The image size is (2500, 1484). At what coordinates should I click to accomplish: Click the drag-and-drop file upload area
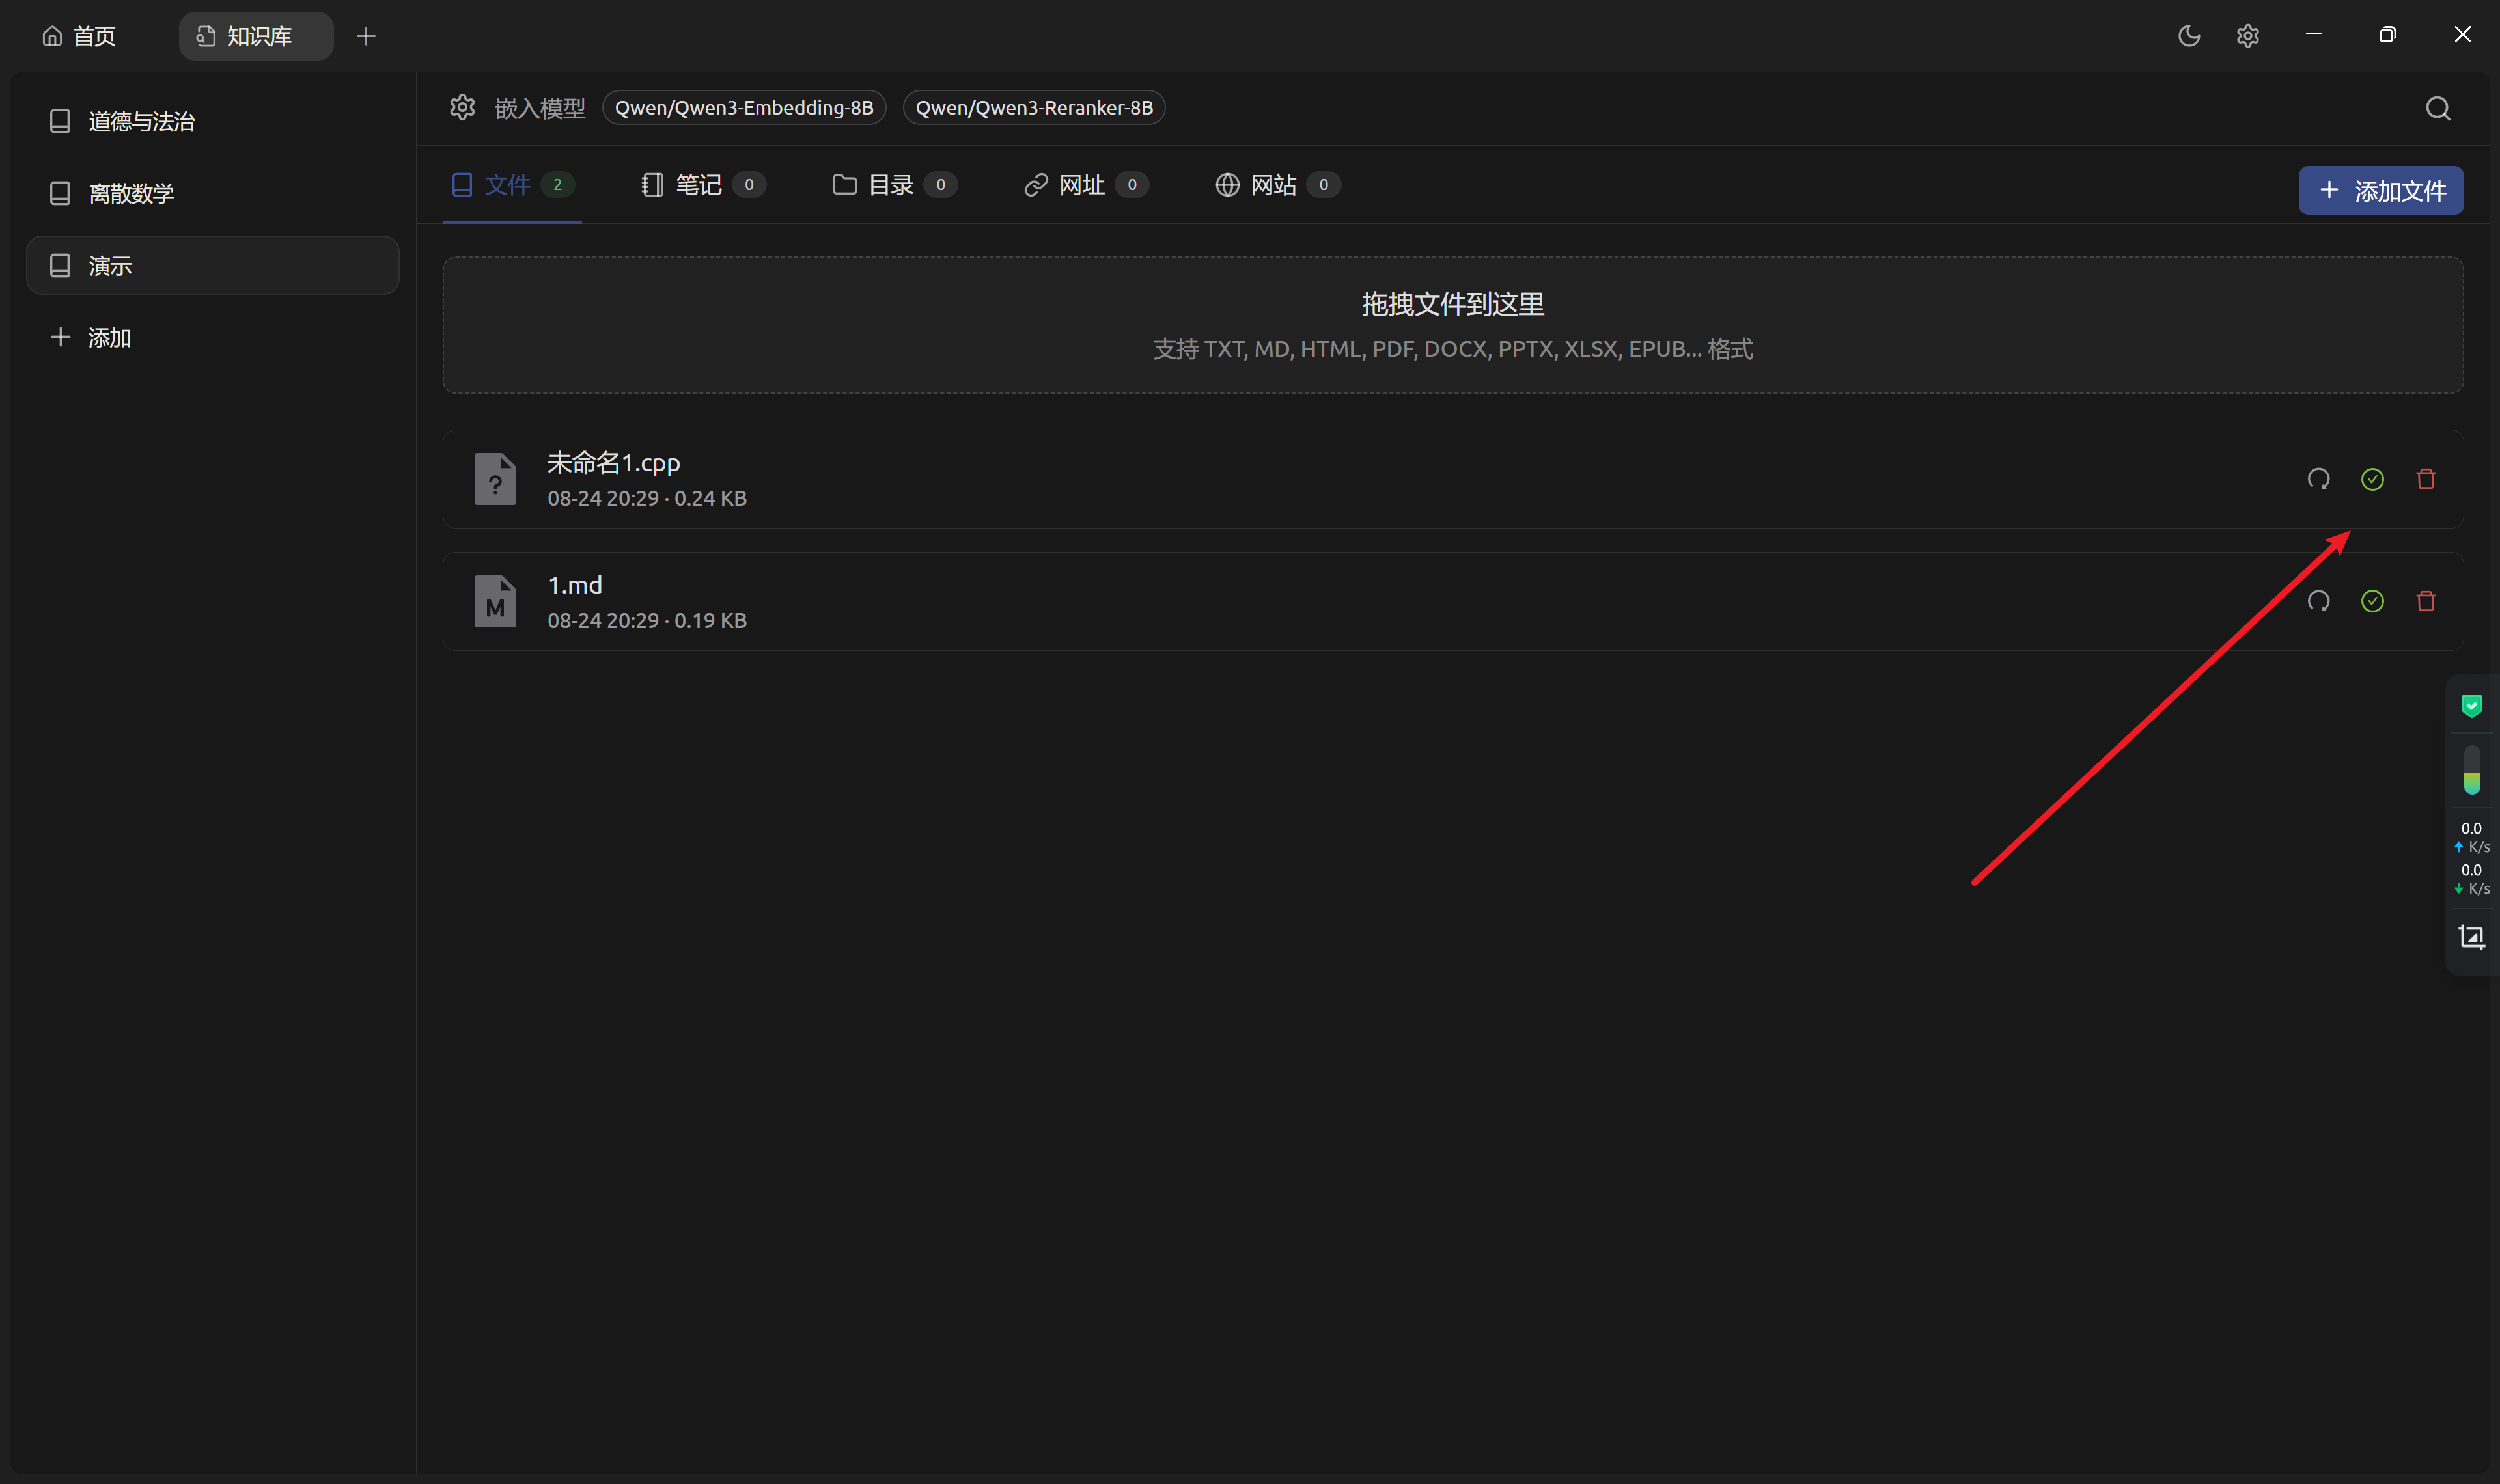(1451, 325)
